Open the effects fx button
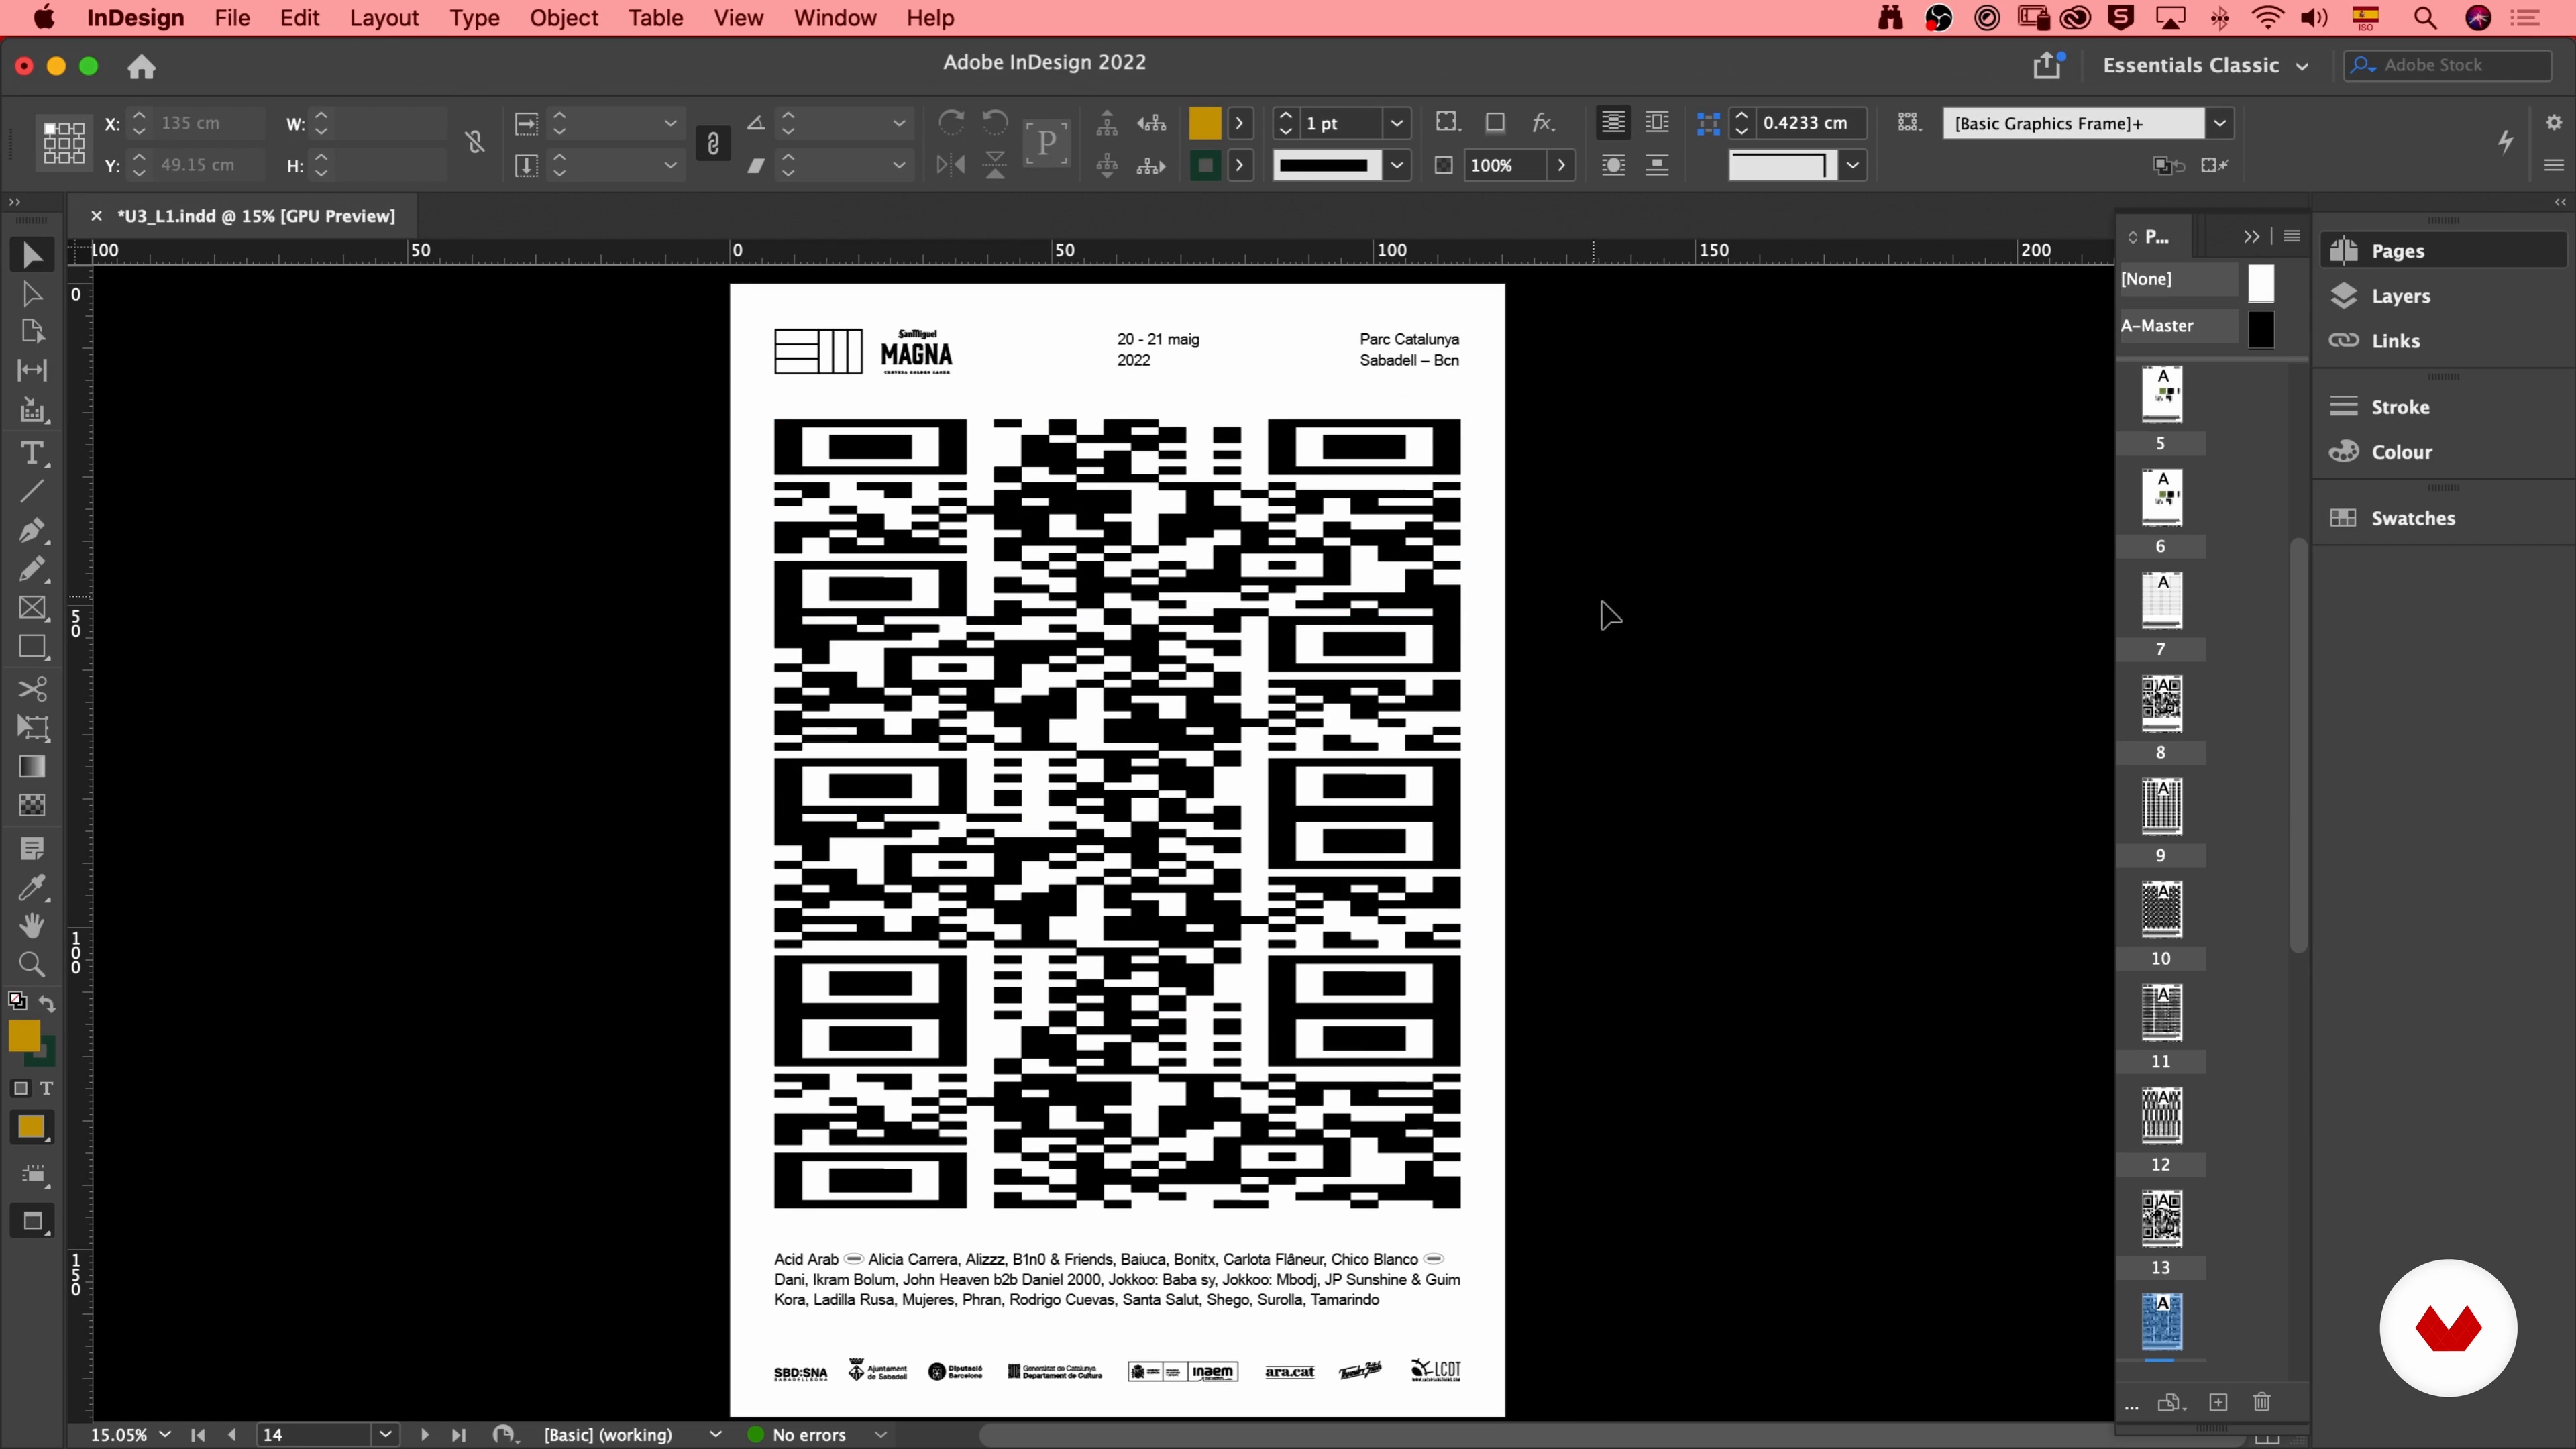Screen dimensions: 2576x1449 1543,122
